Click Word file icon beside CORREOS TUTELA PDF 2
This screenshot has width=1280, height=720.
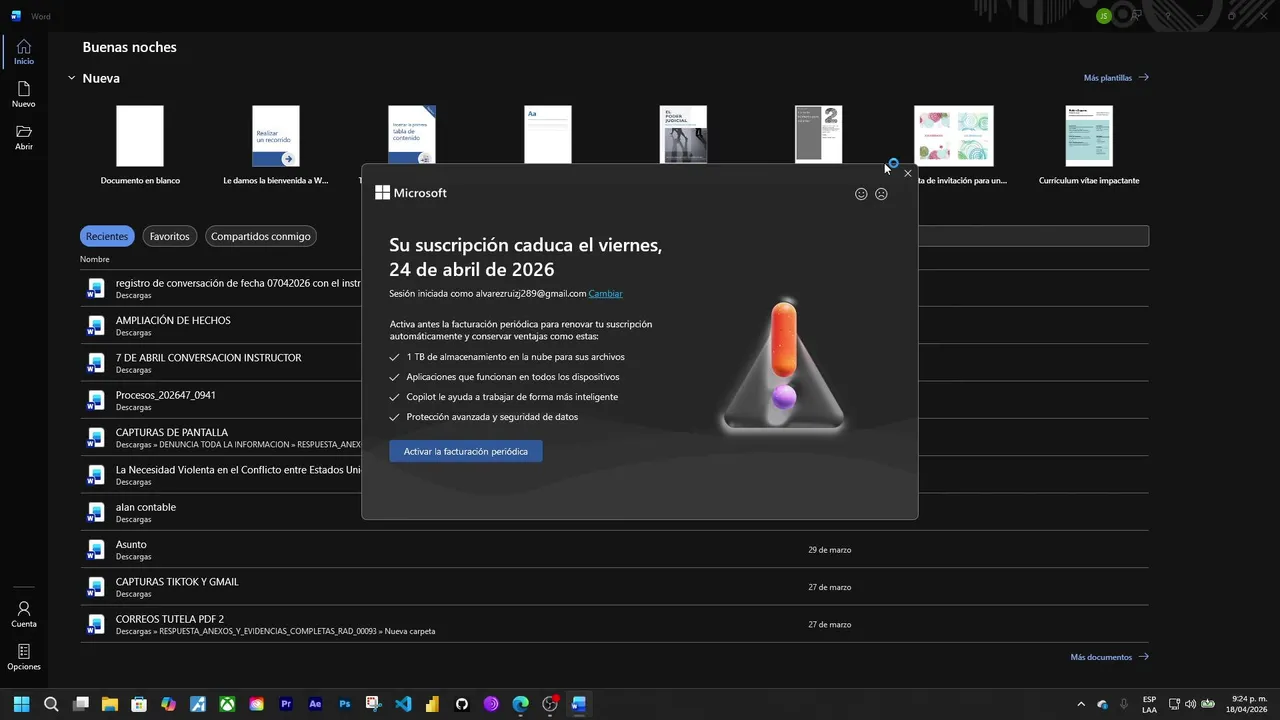[x=96, y=624]
